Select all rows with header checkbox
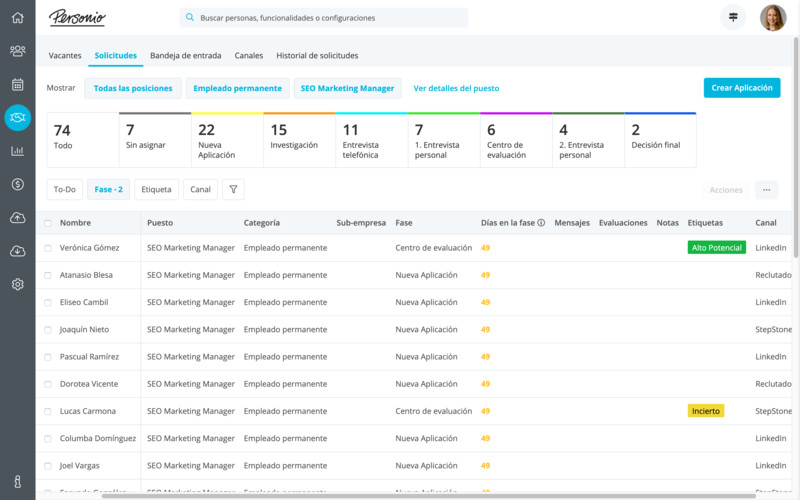800x500 pixels. tap(47, 223)
